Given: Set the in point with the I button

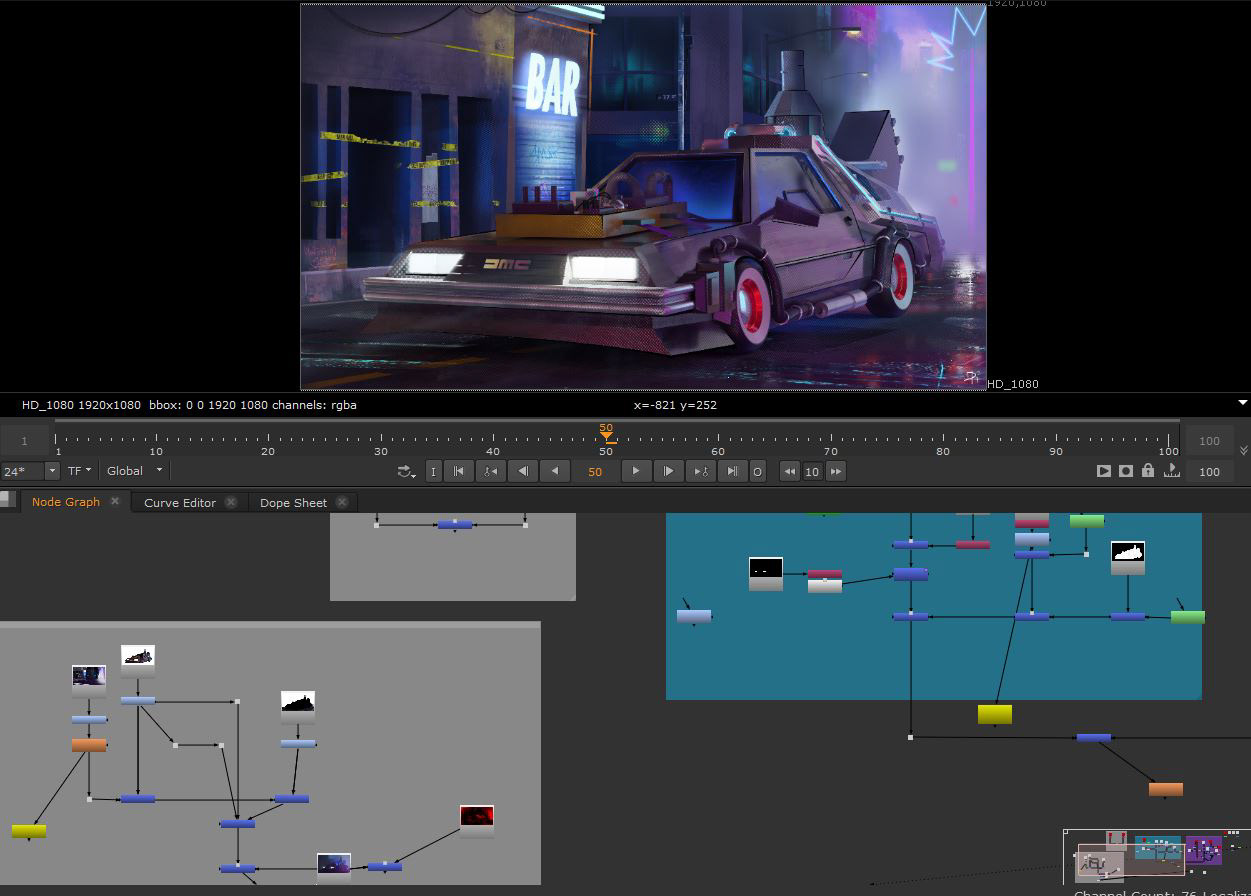Looking at the screenshot, I should coord(433,471).
